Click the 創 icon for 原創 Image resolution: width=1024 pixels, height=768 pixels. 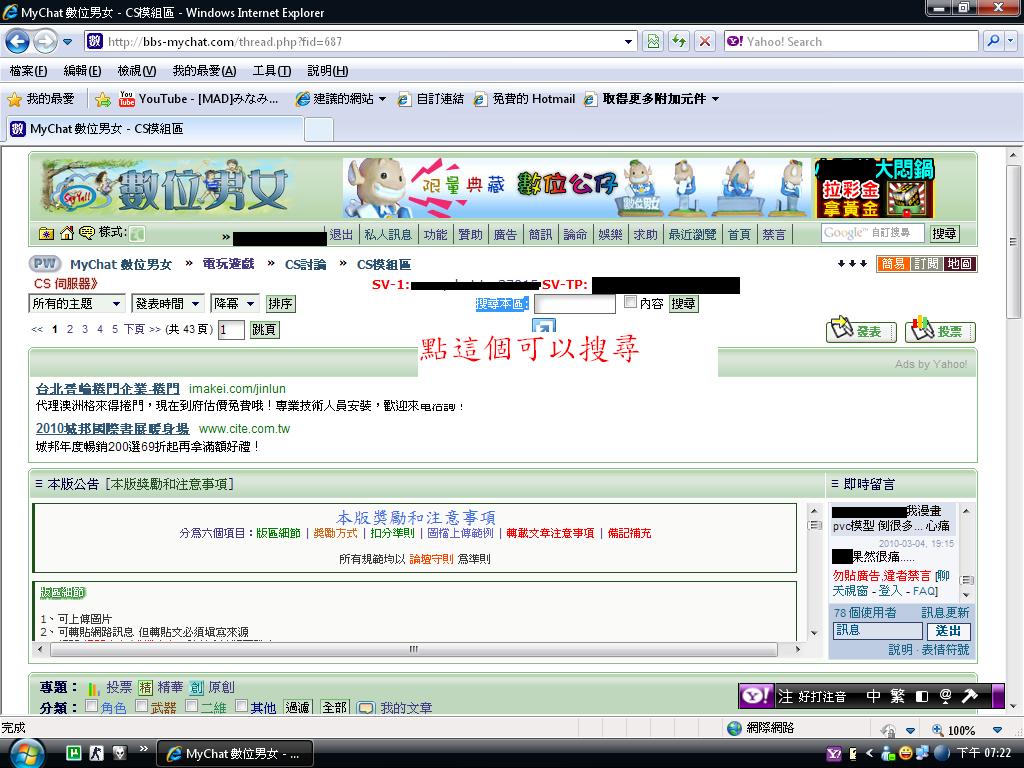point(197,688)
